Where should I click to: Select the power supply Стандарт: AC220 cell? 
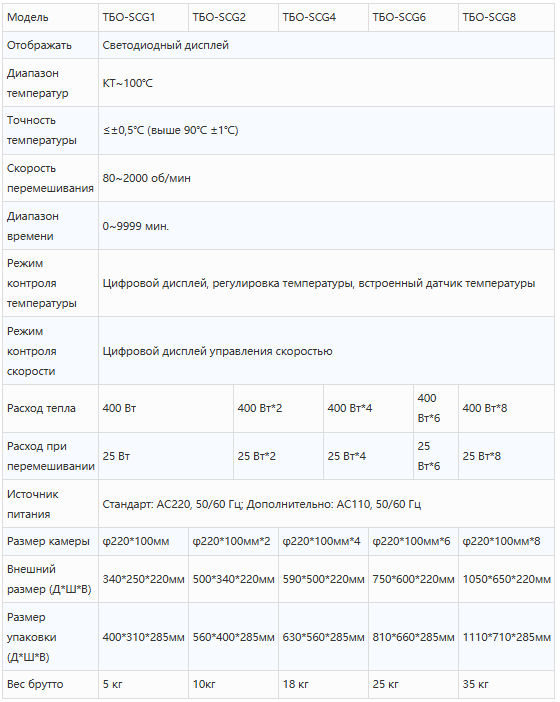click(x=326, y=504)
